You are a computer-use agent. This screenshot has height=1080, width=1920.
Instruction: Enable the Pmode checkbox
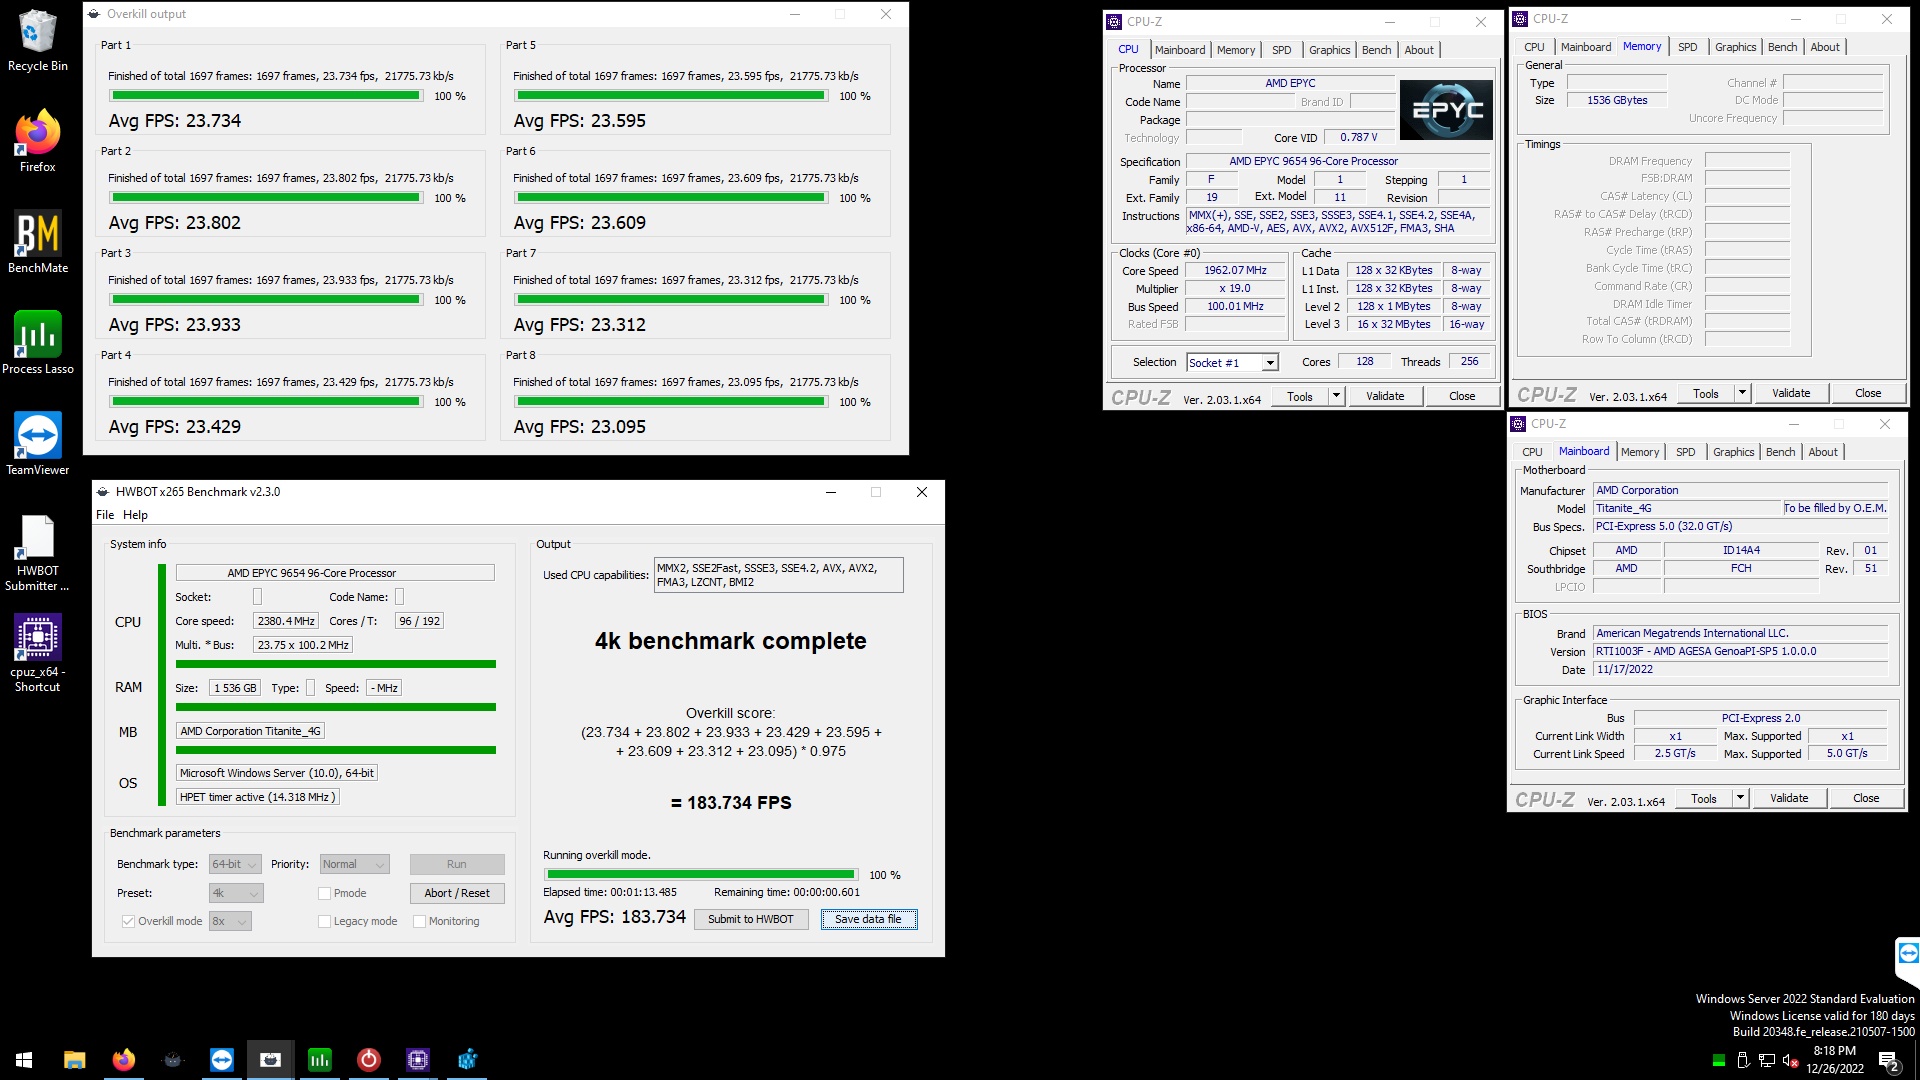pyautogui.click(x=324, y=893)
